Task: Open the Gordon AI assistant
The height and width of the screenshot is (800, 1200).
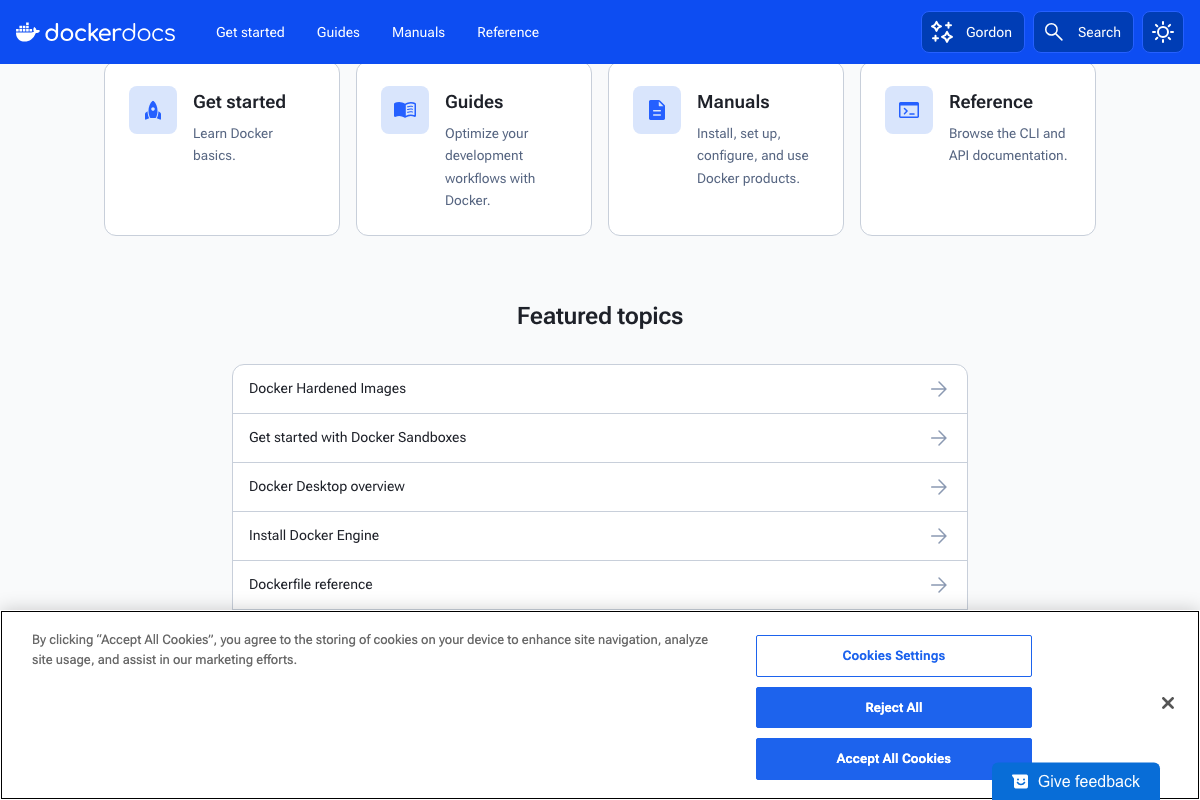Action: click(x=972, y=31)
